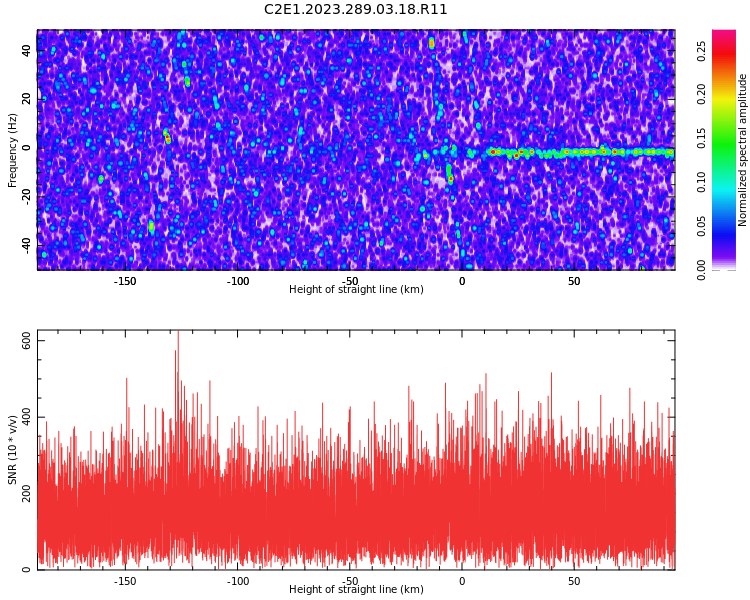
Task: Click the 0.20 tick on the colorbar
Action: (701, 94)
